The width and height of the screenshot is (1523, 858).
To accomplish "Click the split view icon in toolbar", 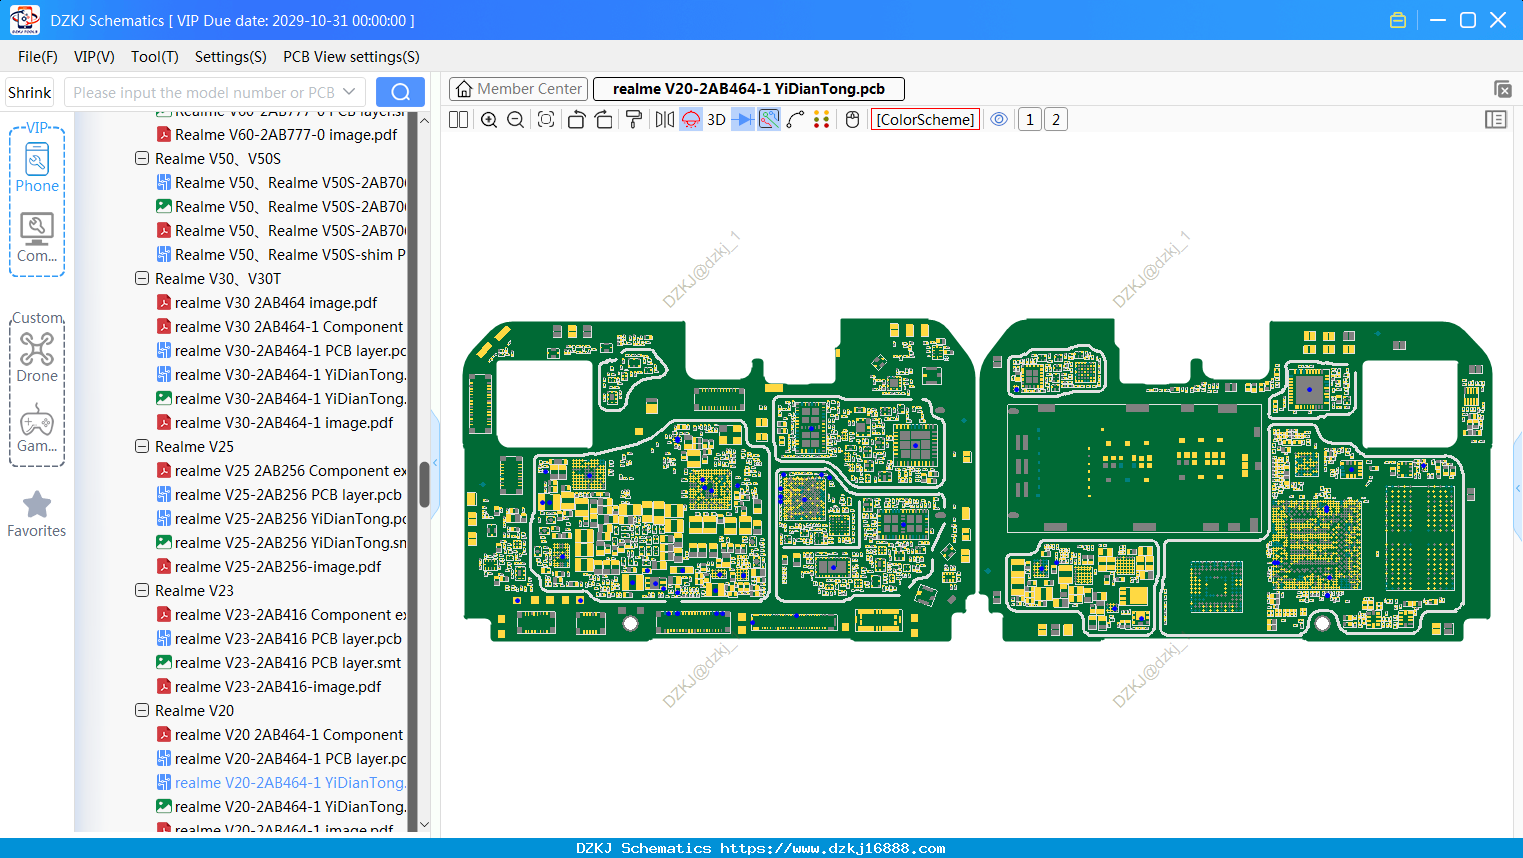I will pos(458,120).
